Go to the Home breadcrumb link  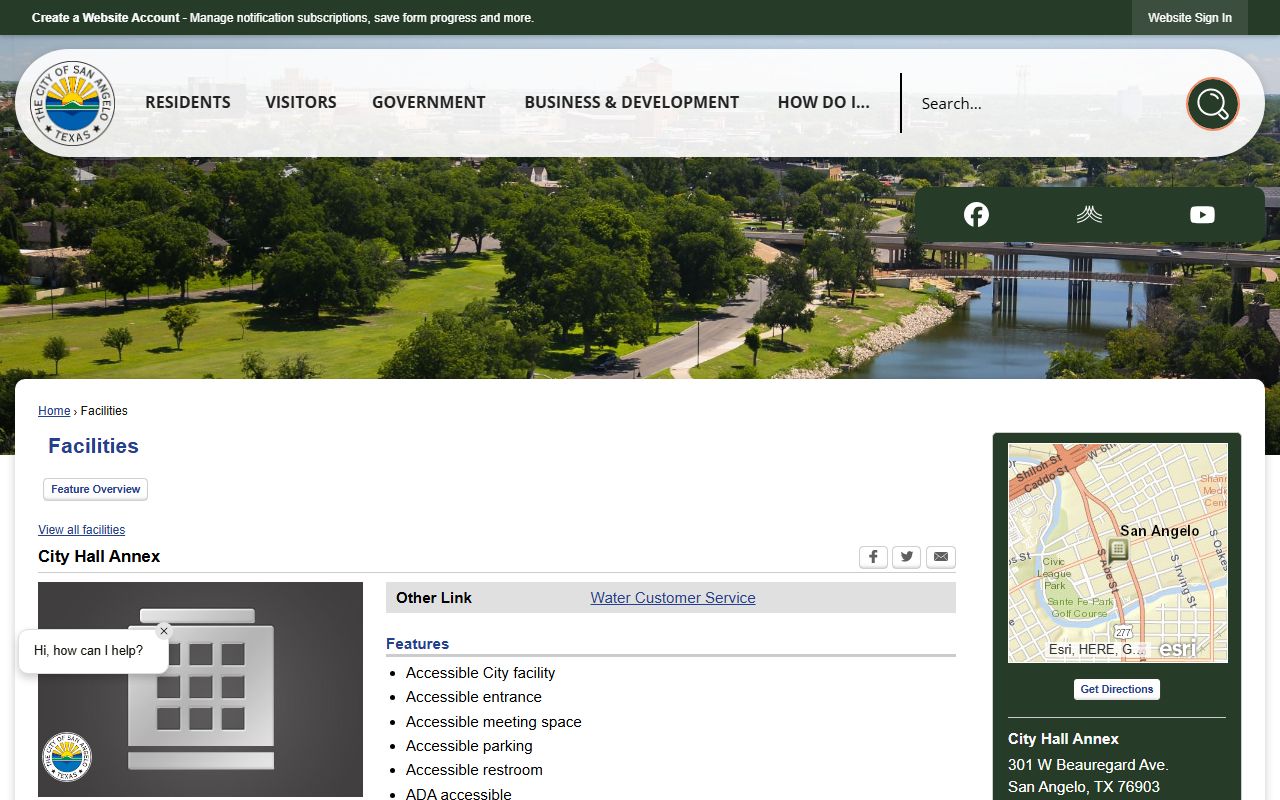54,411
